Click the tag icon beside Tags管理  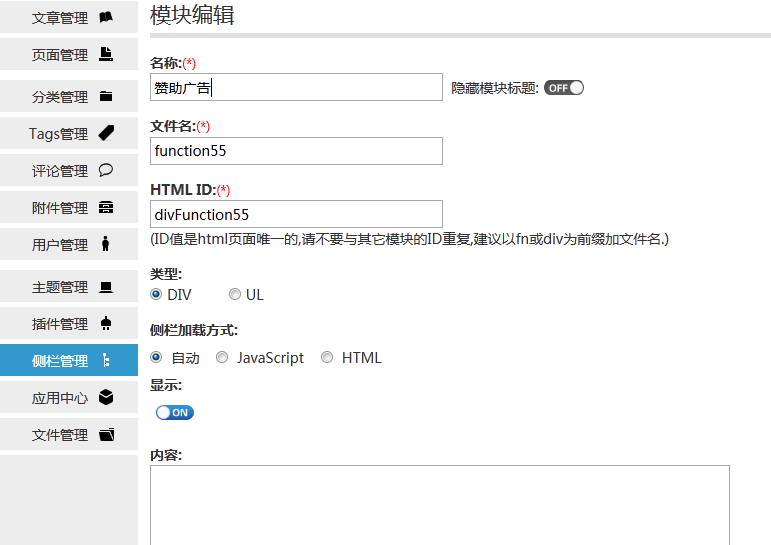coord(106,133)
